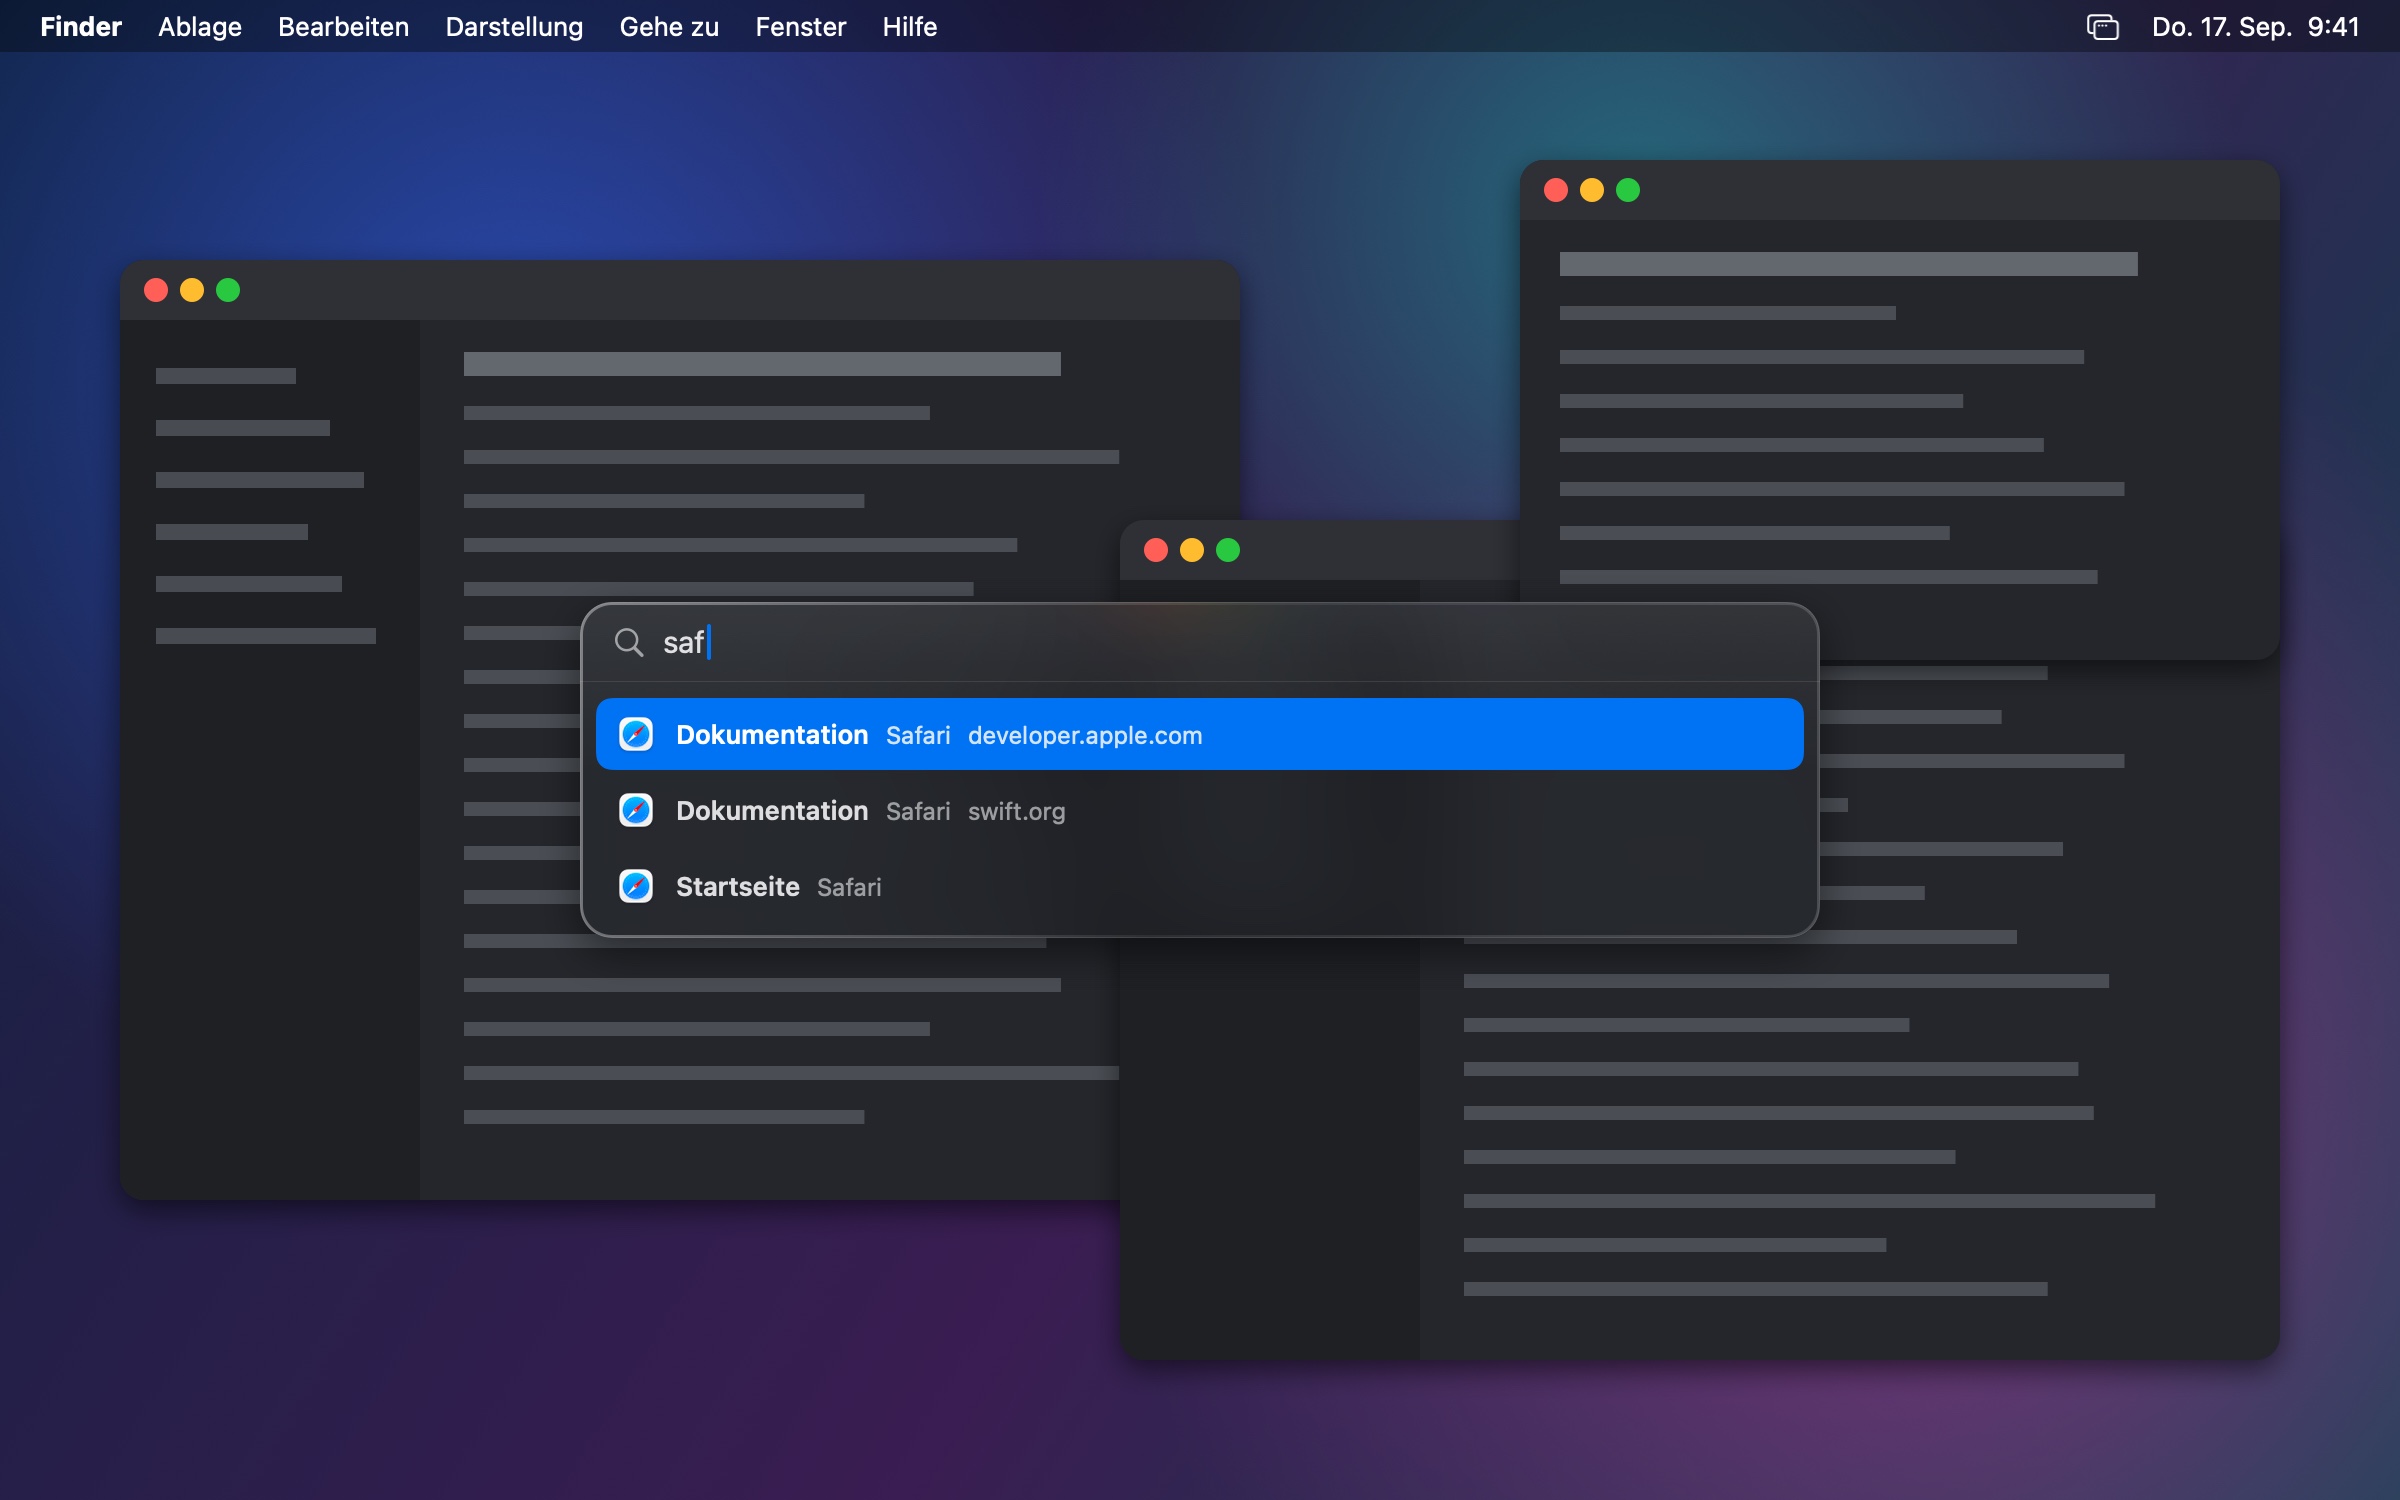Image resolution: width=2400 pixels, height=1500 pixels.
Task: Close the middle window with red button
Action: (x=1156, y=550)
